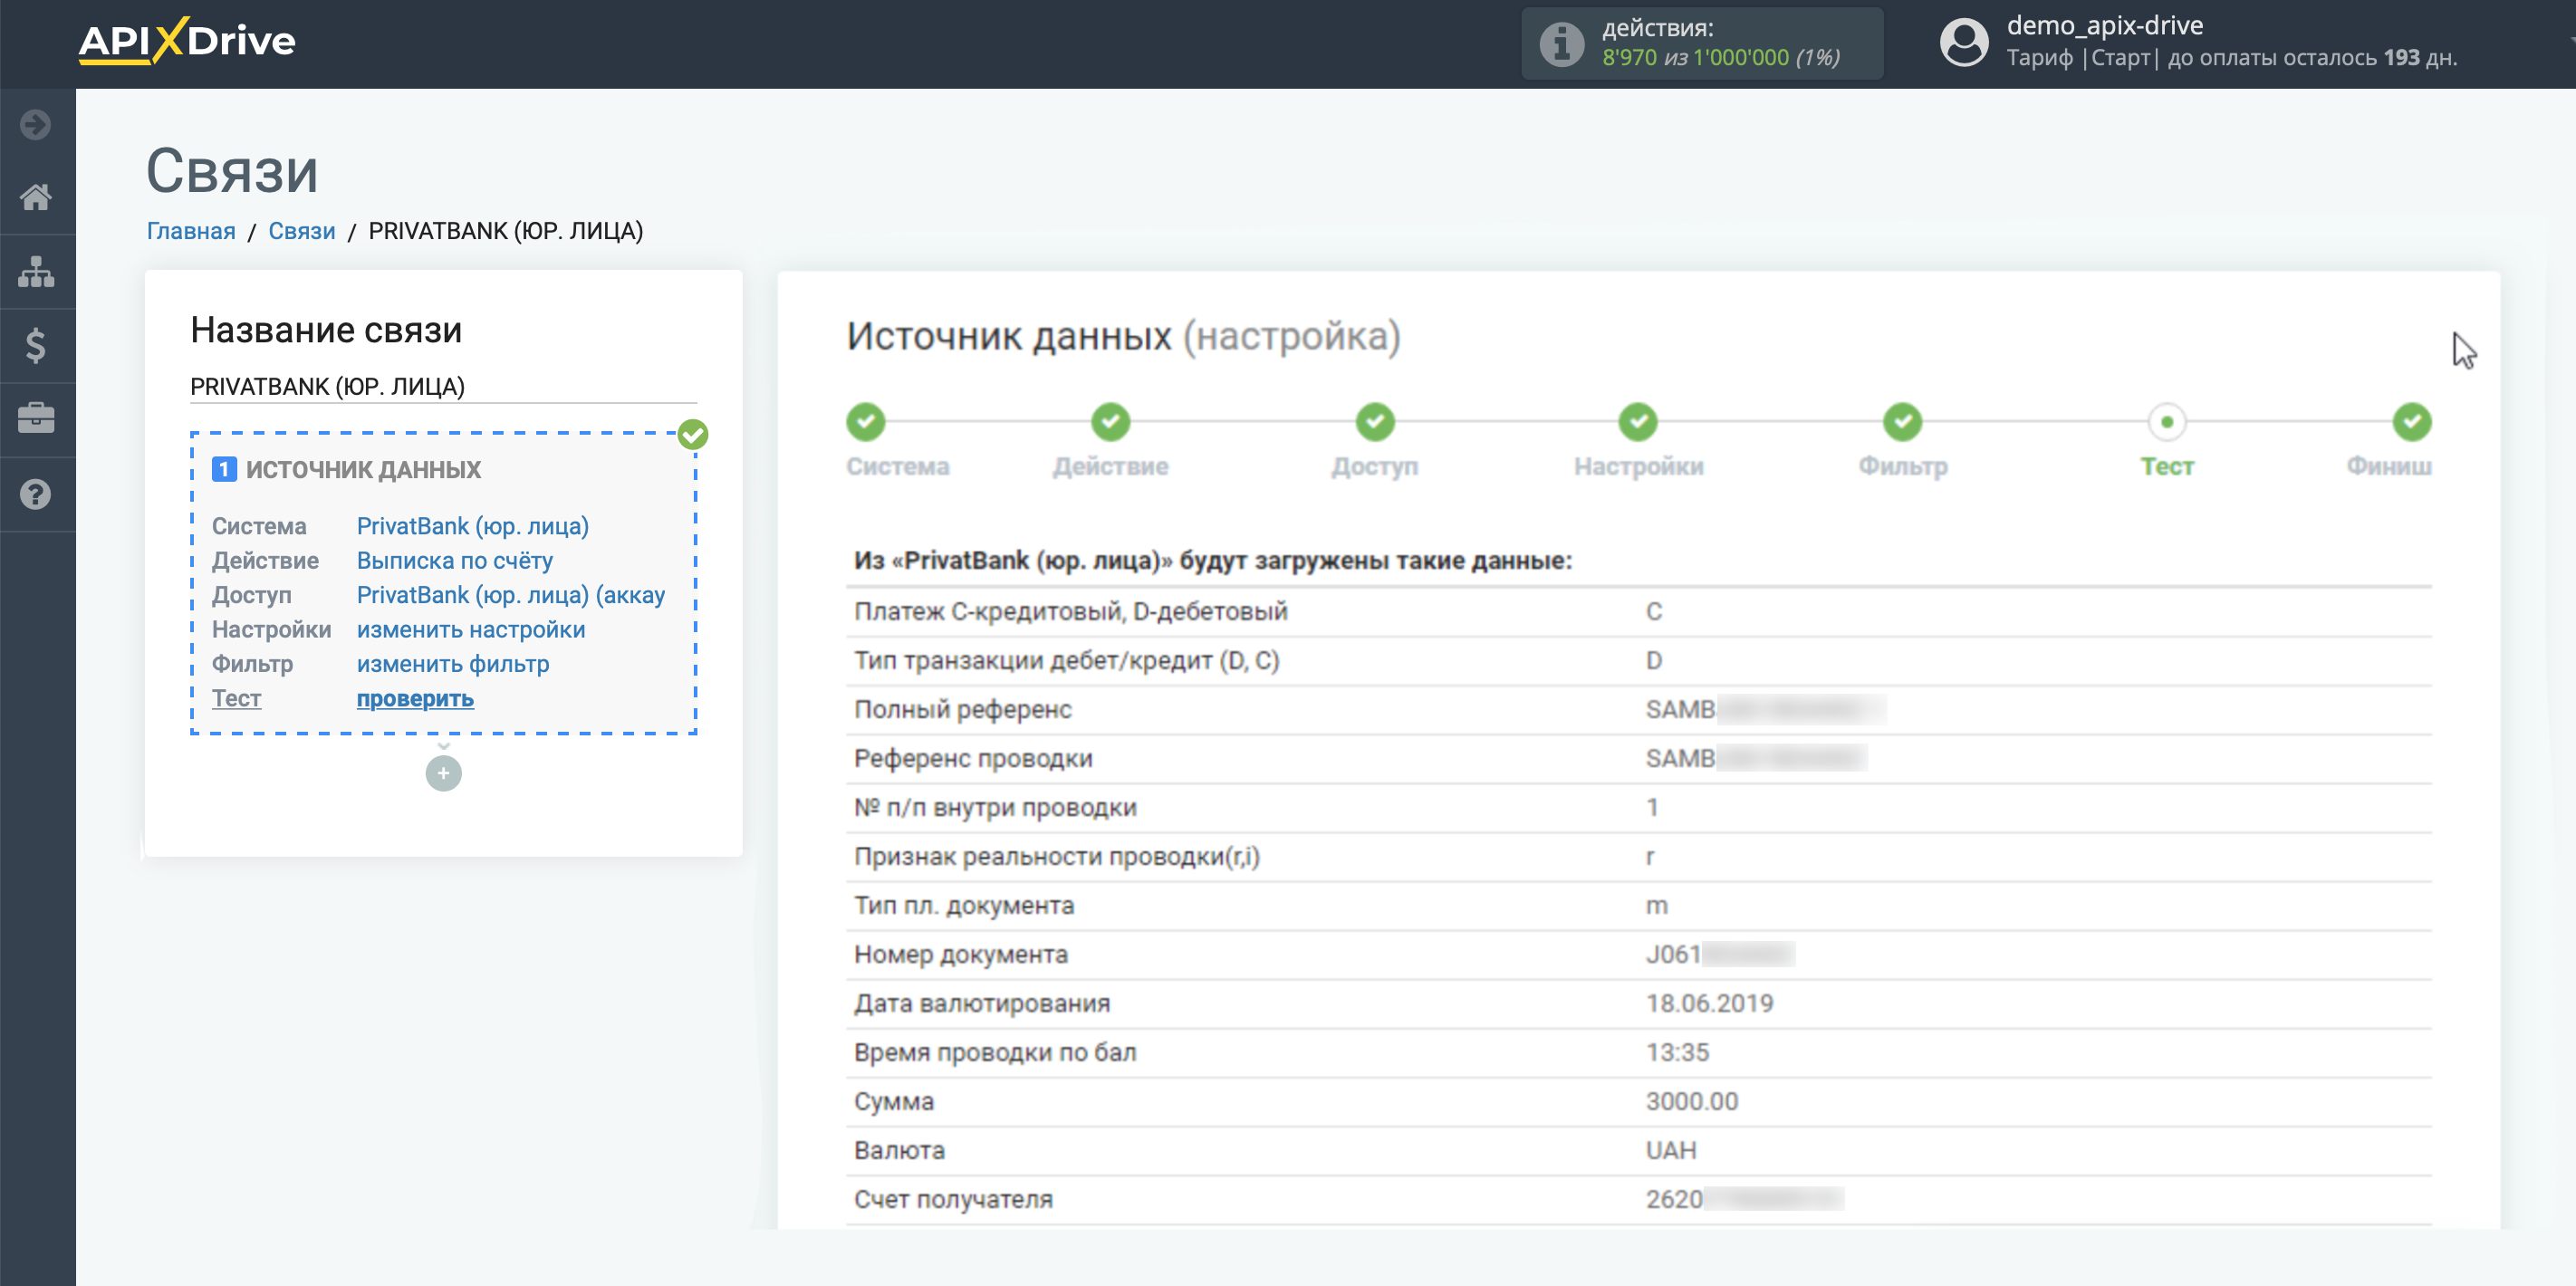Image resolution: width=2576 pixels, height=1286 pixels.
Task: Go to the Система step circle
Action: pos(866,422)
